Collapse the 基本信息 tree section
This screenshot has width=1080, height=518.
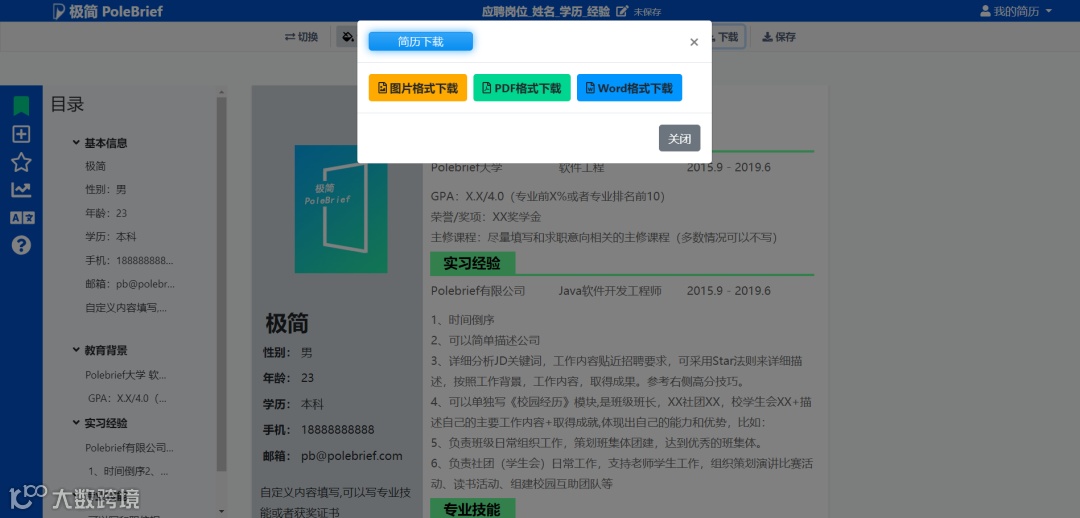point(76,143)
